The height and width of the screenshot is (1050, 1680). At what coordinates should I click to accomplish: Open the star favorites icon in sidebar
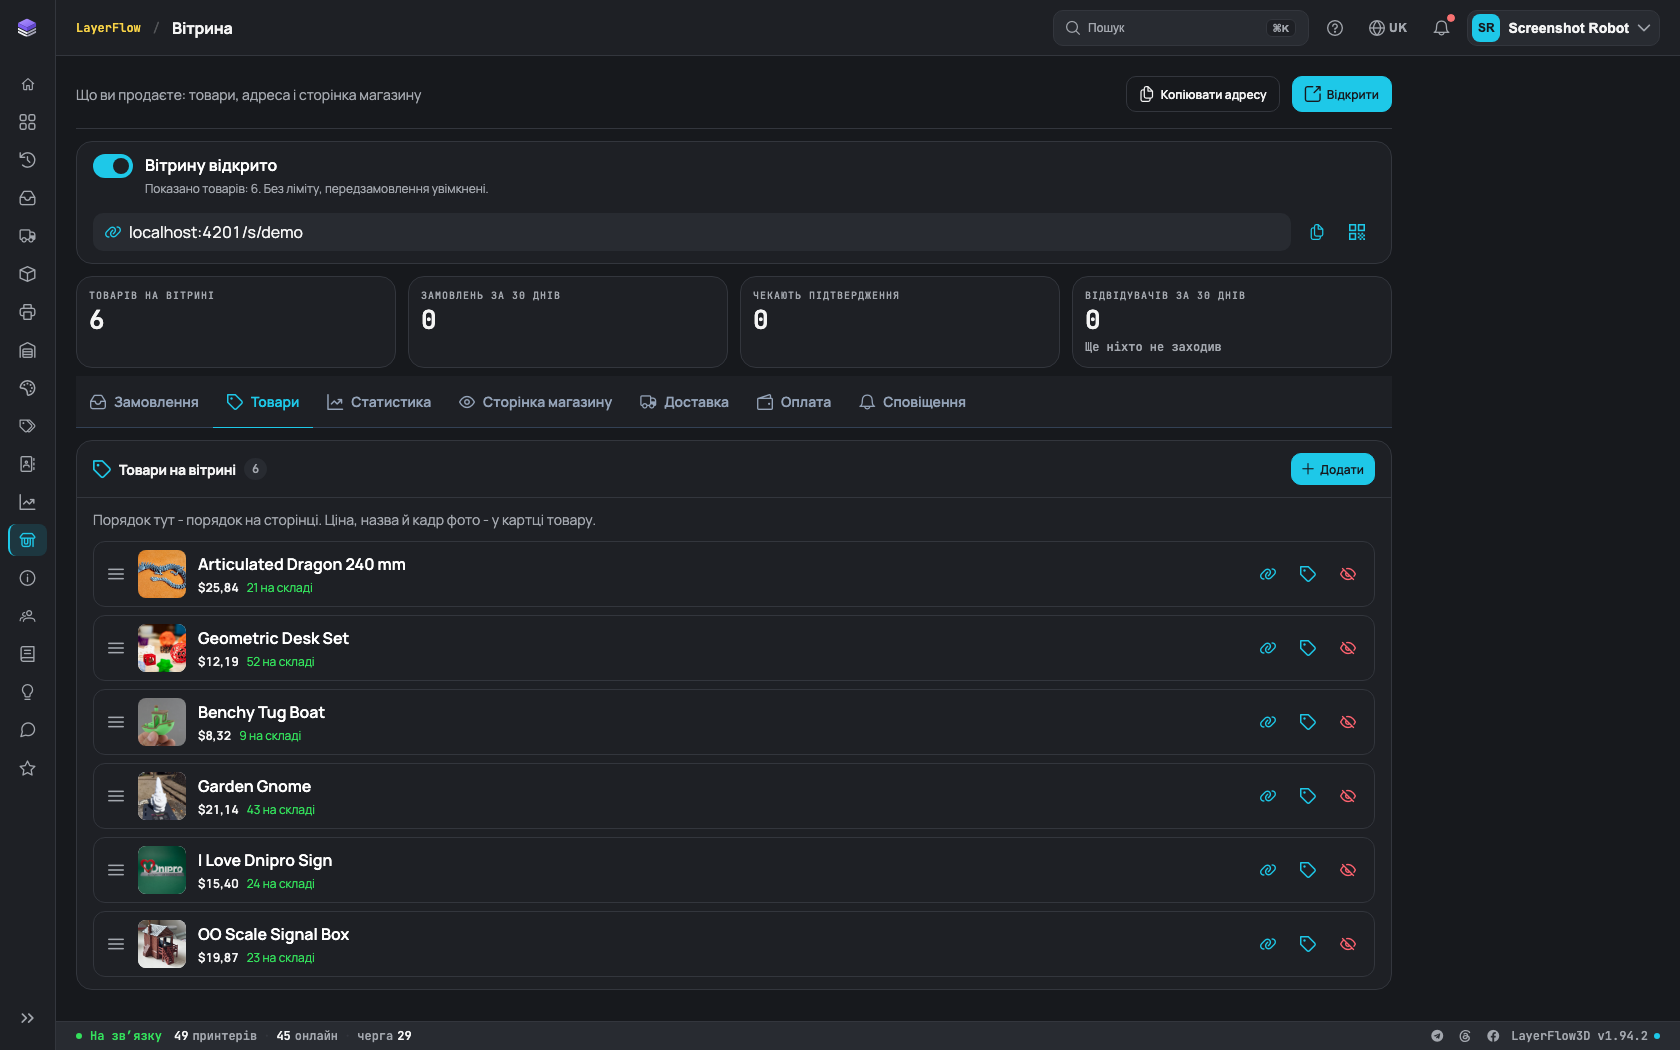tap(27, 768)
